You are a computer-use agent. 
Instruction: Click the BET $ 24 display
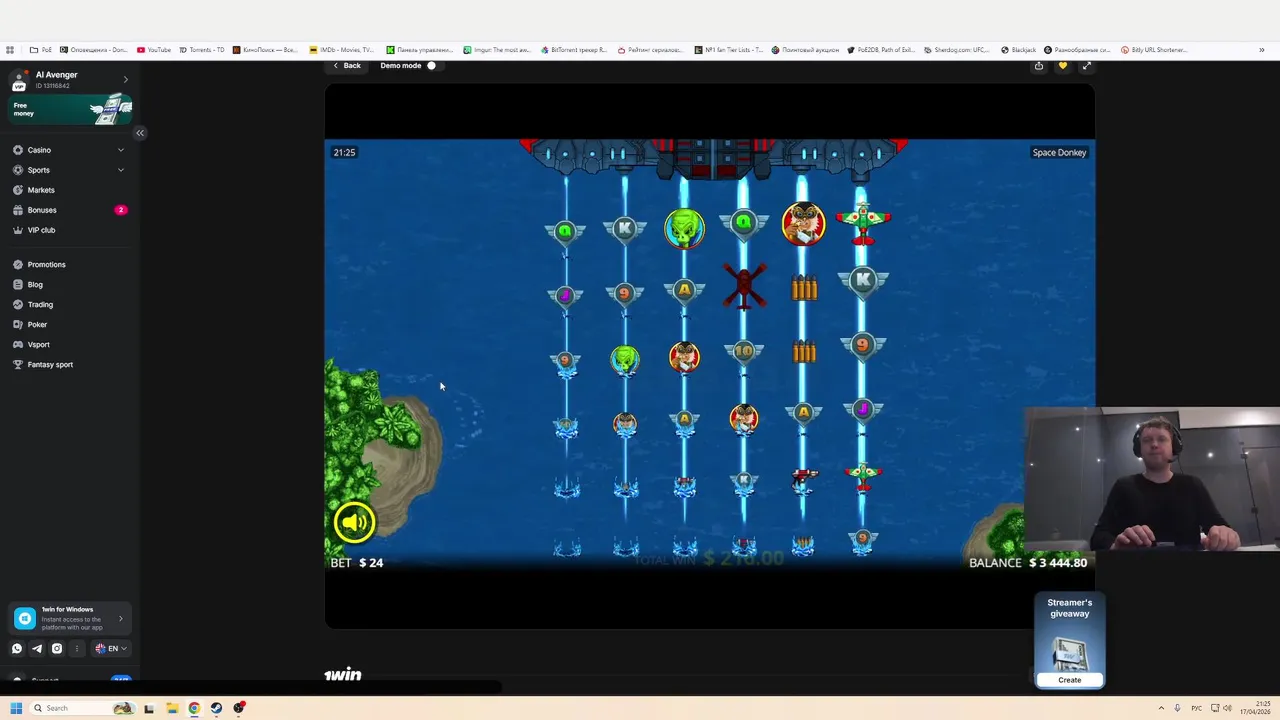tap(357, 563)
